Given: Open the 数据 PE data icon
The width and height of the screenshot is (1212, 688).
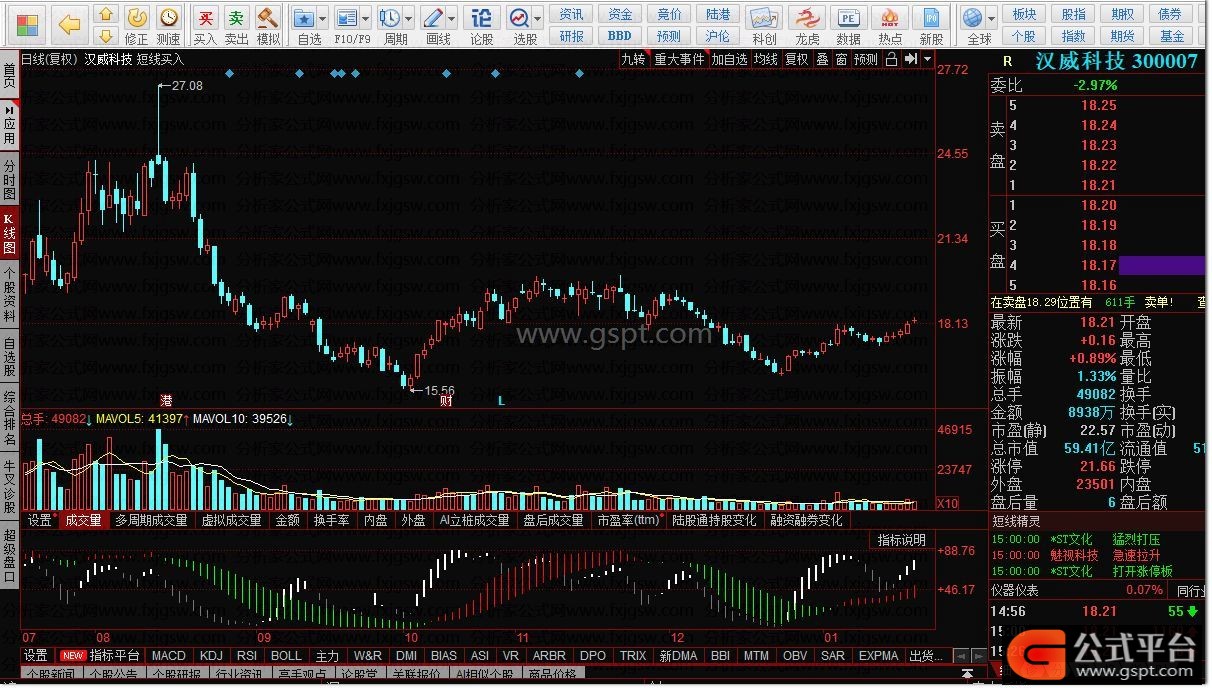Looking at the screenshot, I should tap(848, 25).
